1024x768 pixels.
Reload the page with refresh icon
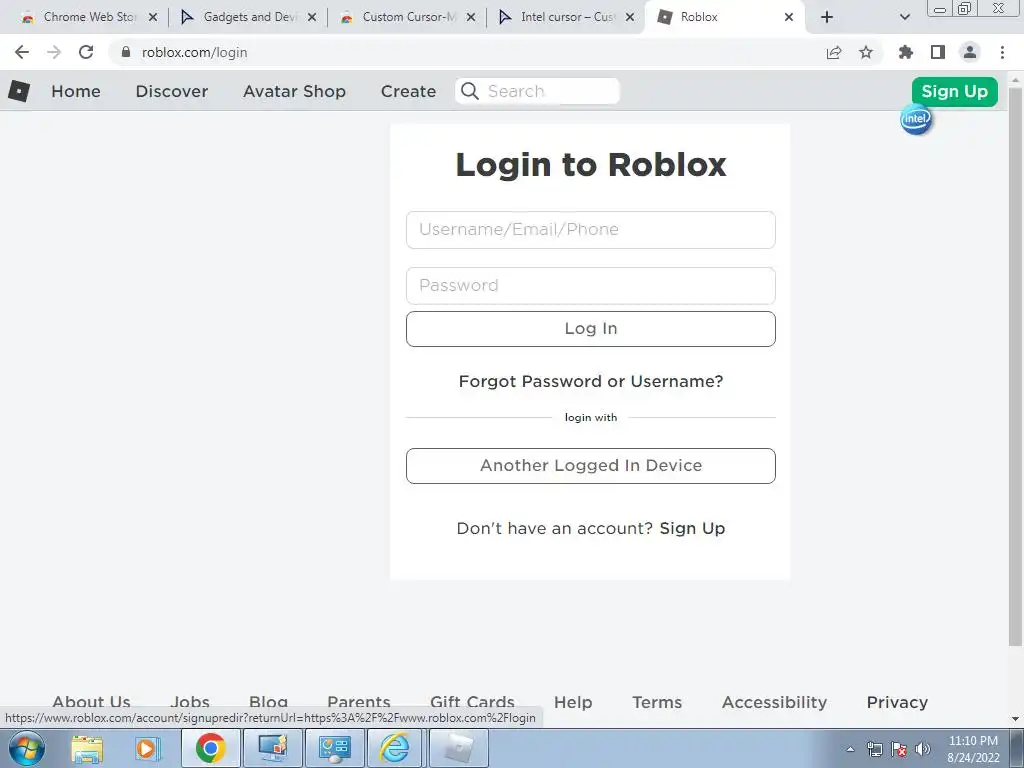(x=86, y=52)
